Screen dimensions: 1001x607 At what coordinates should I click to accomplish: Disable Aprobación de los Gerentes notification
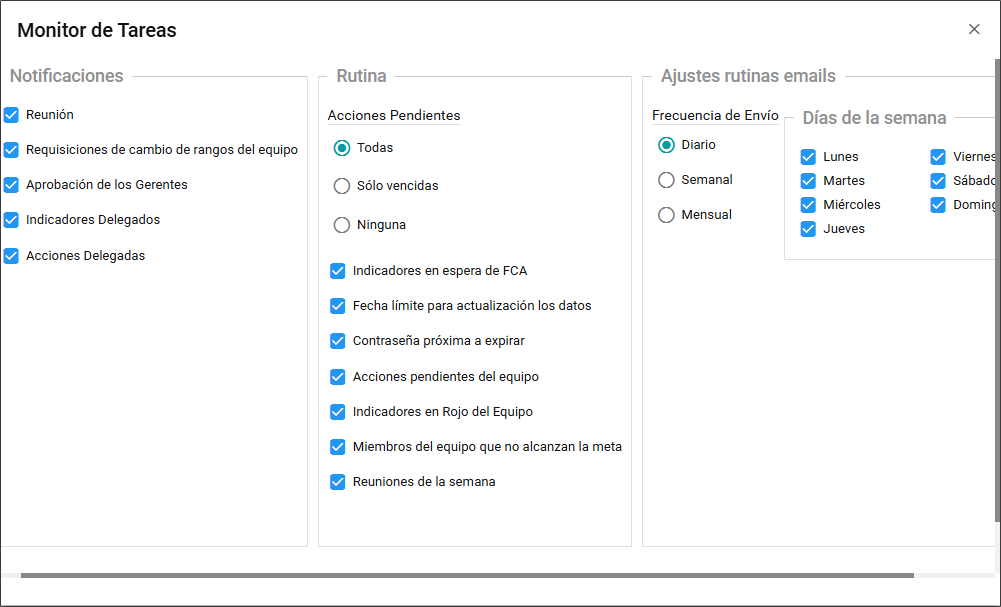coord(11,185)
